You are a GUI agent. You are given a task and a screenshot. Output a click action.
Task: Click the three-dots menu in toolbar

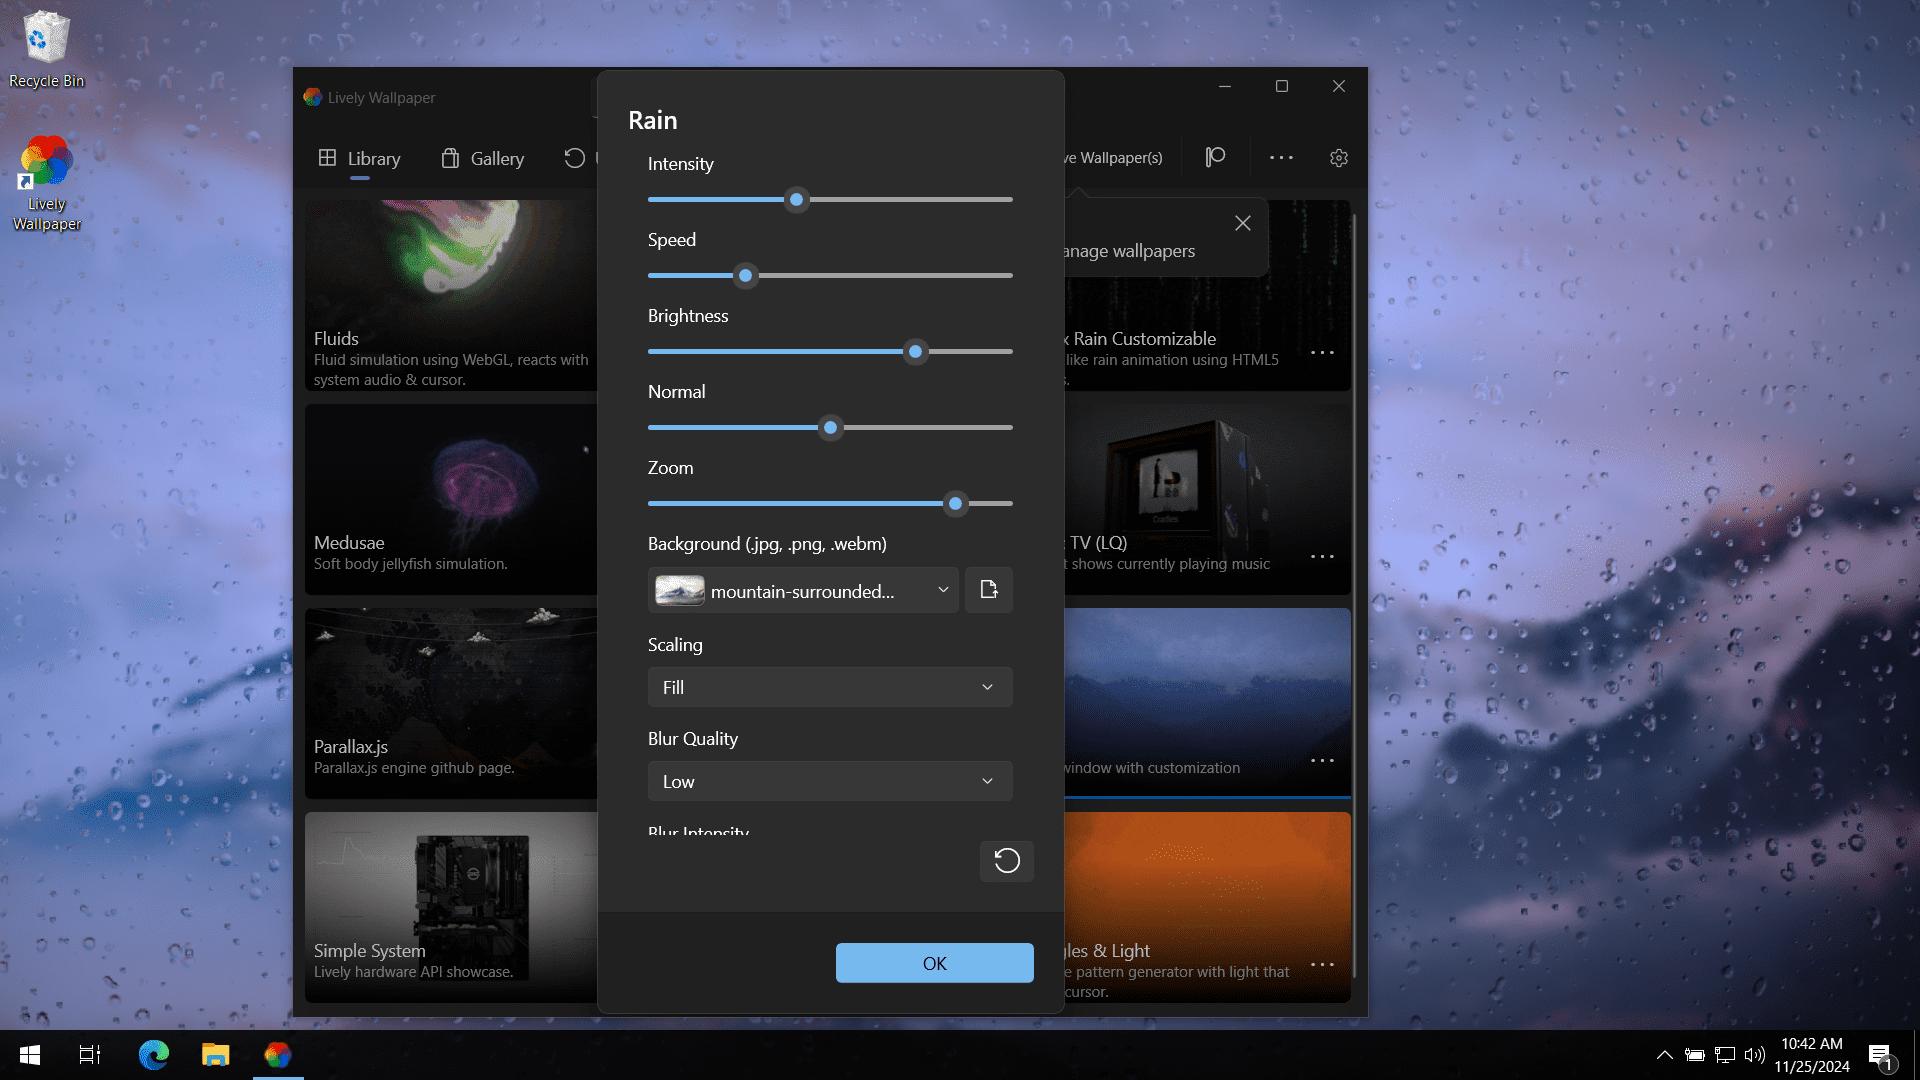[1281, 158]
